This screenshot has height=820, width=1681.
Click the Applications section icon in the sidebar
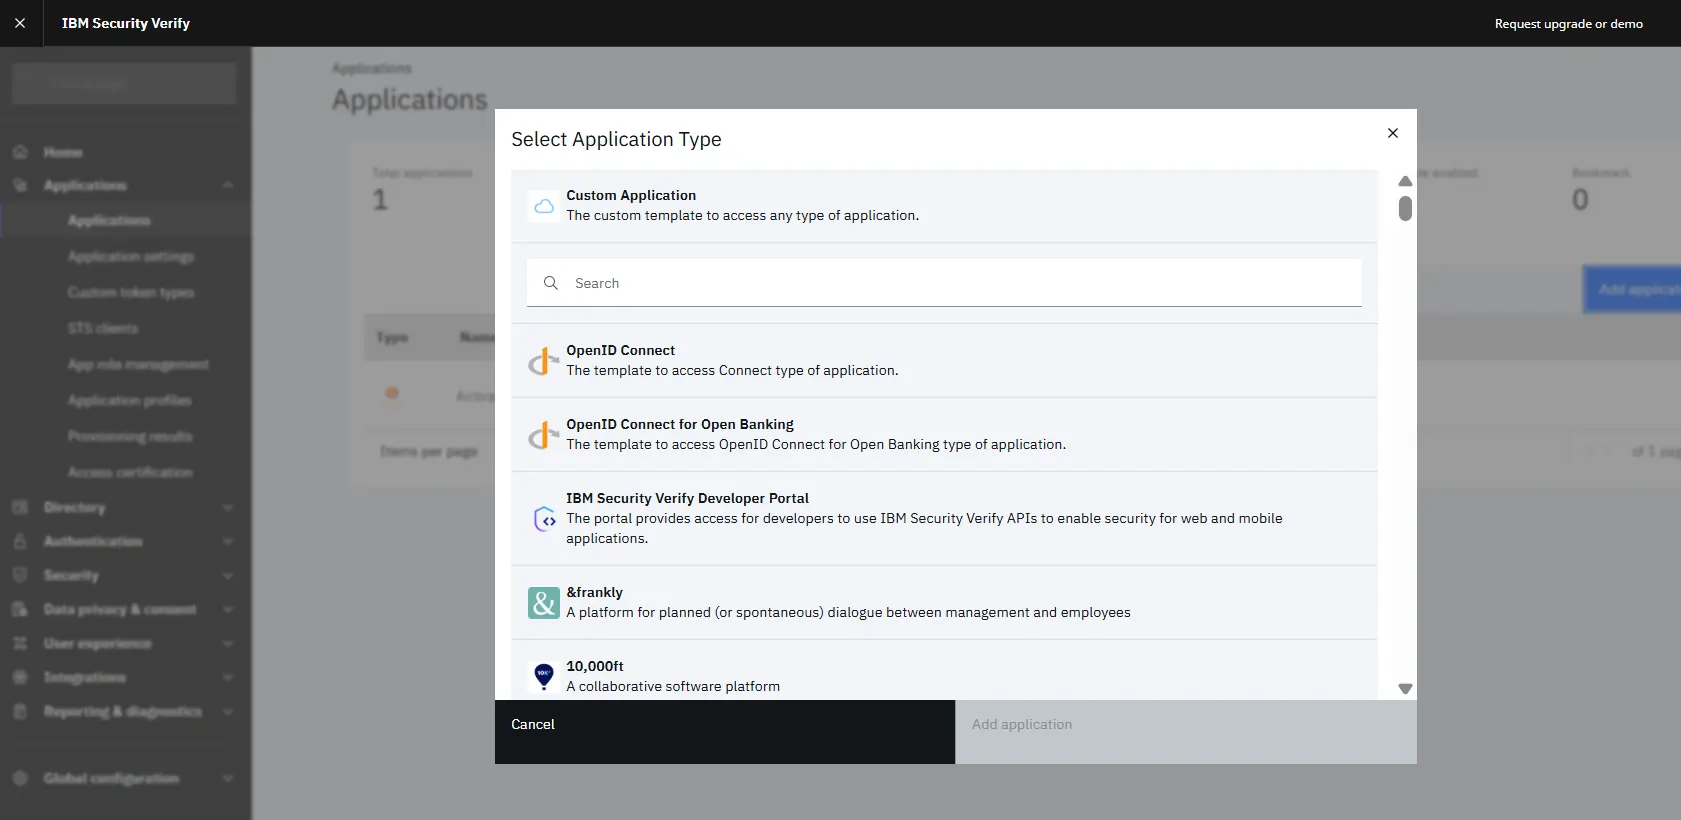pyautogui.click(x=20, y=185)
